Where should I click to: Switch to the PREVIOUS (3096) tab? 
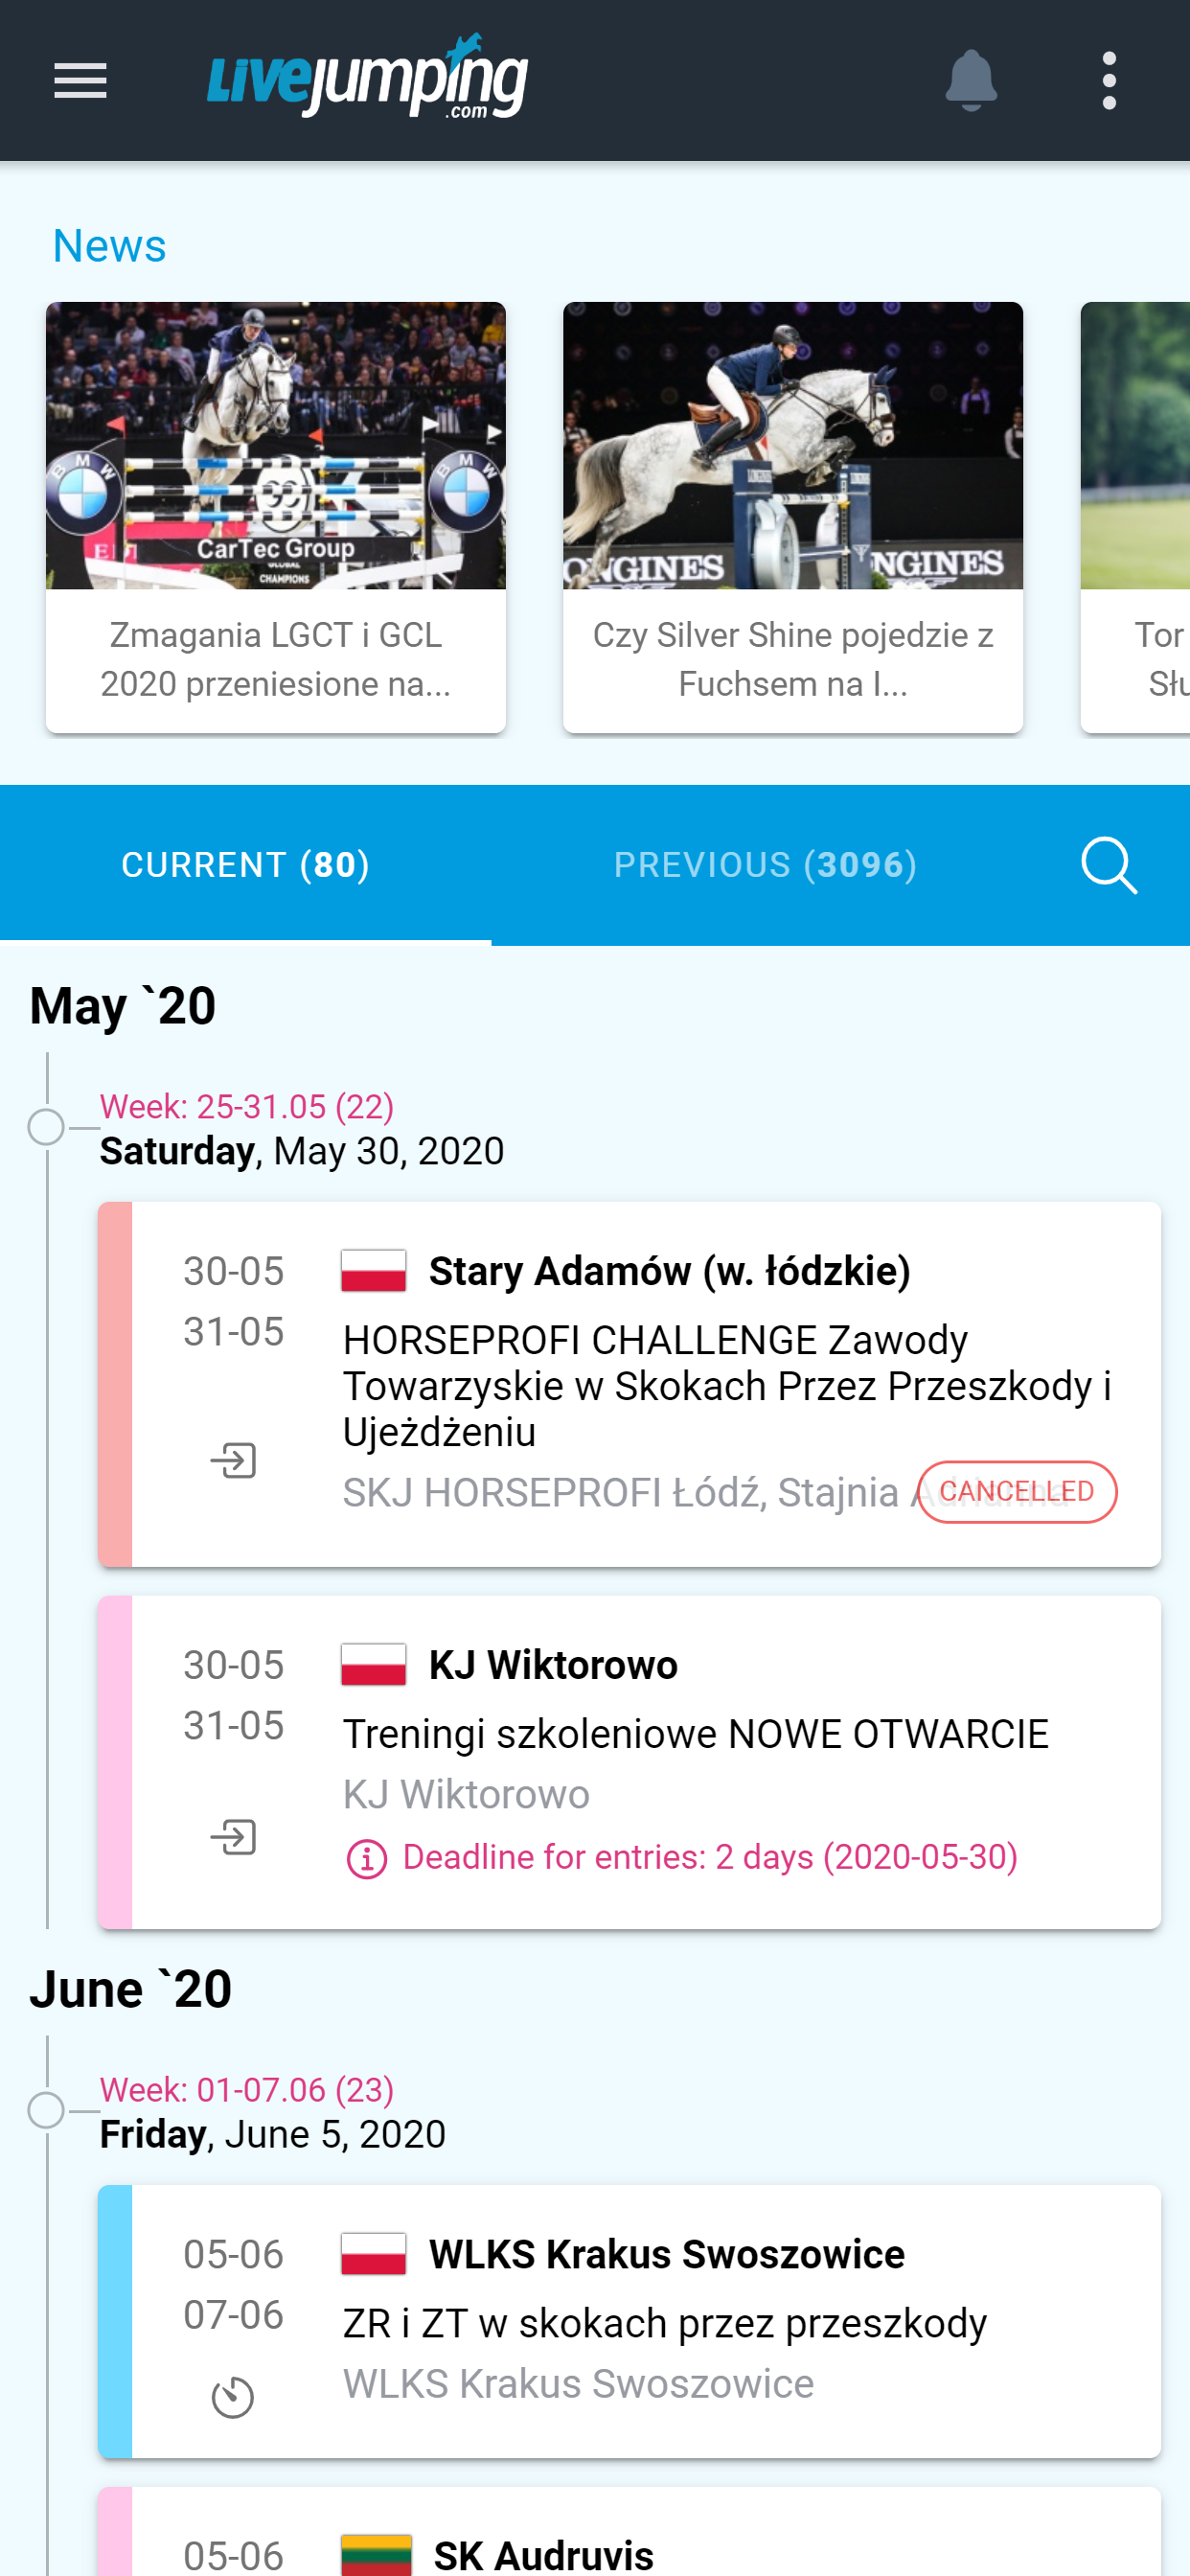pos(765,865)
